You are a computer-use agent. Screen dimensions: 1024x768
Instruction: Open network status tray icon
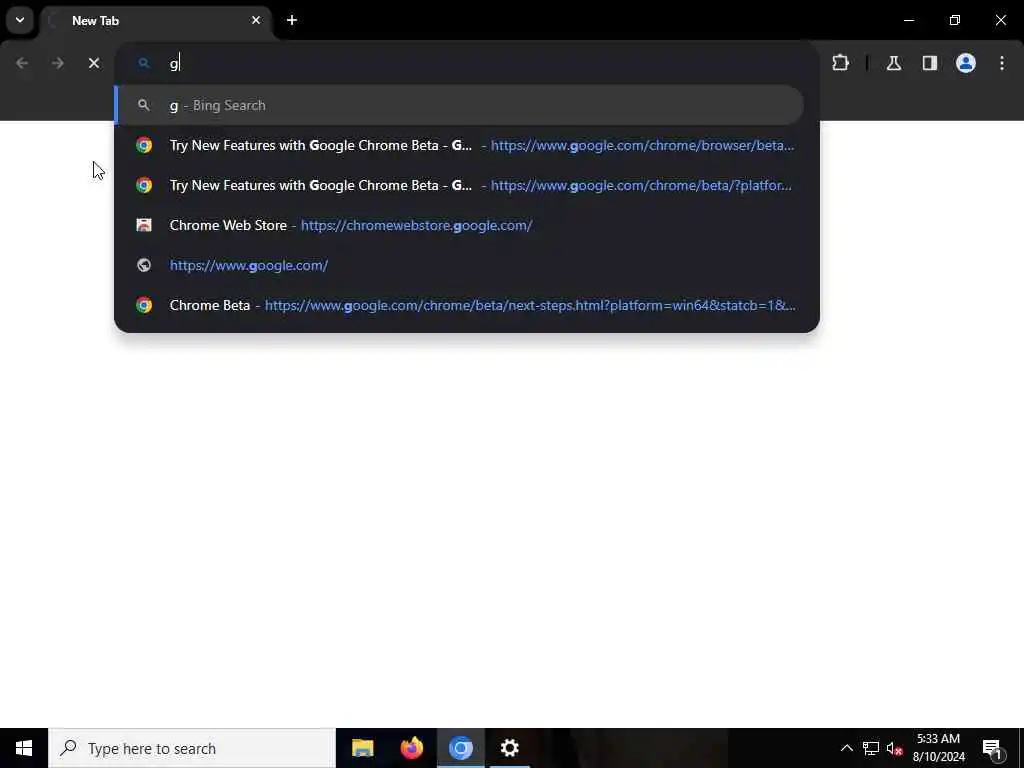(871, 748)
